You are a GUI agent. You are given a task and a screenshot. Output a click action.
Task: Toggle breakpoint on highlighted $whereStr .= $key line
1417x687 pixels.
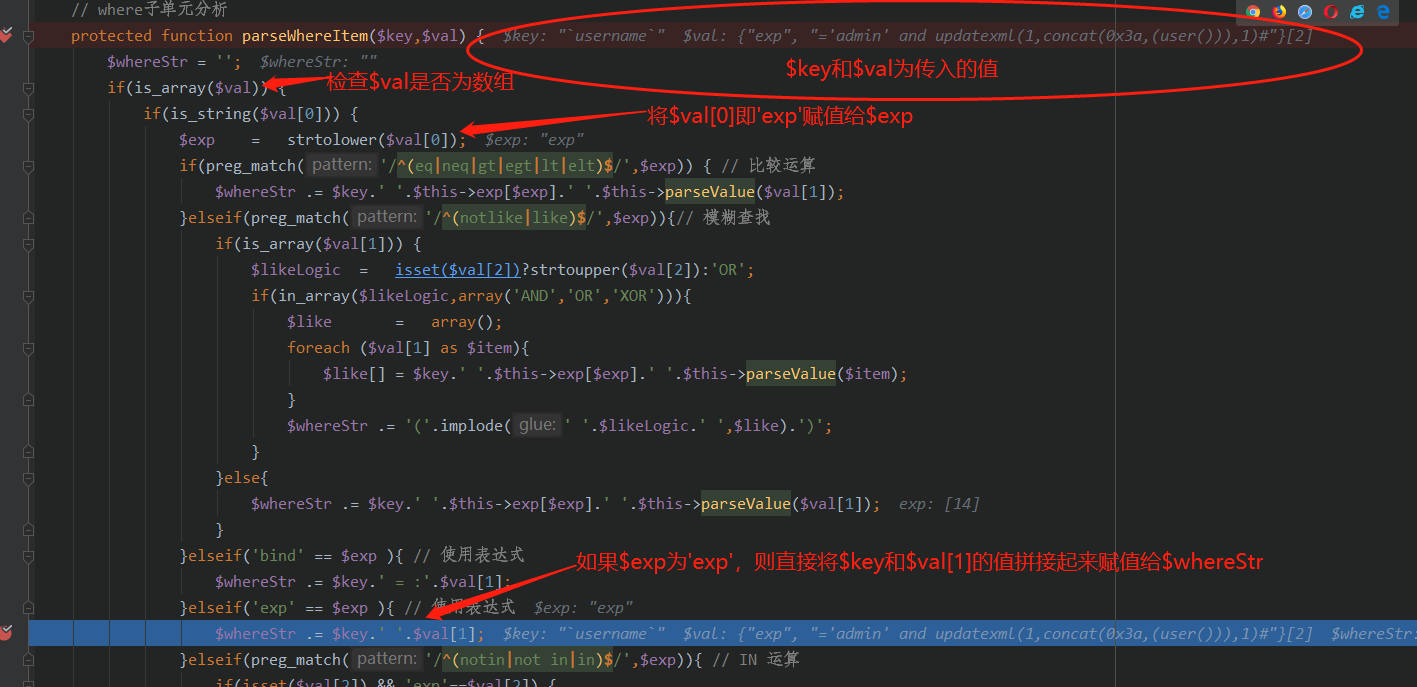click(6, 633)
